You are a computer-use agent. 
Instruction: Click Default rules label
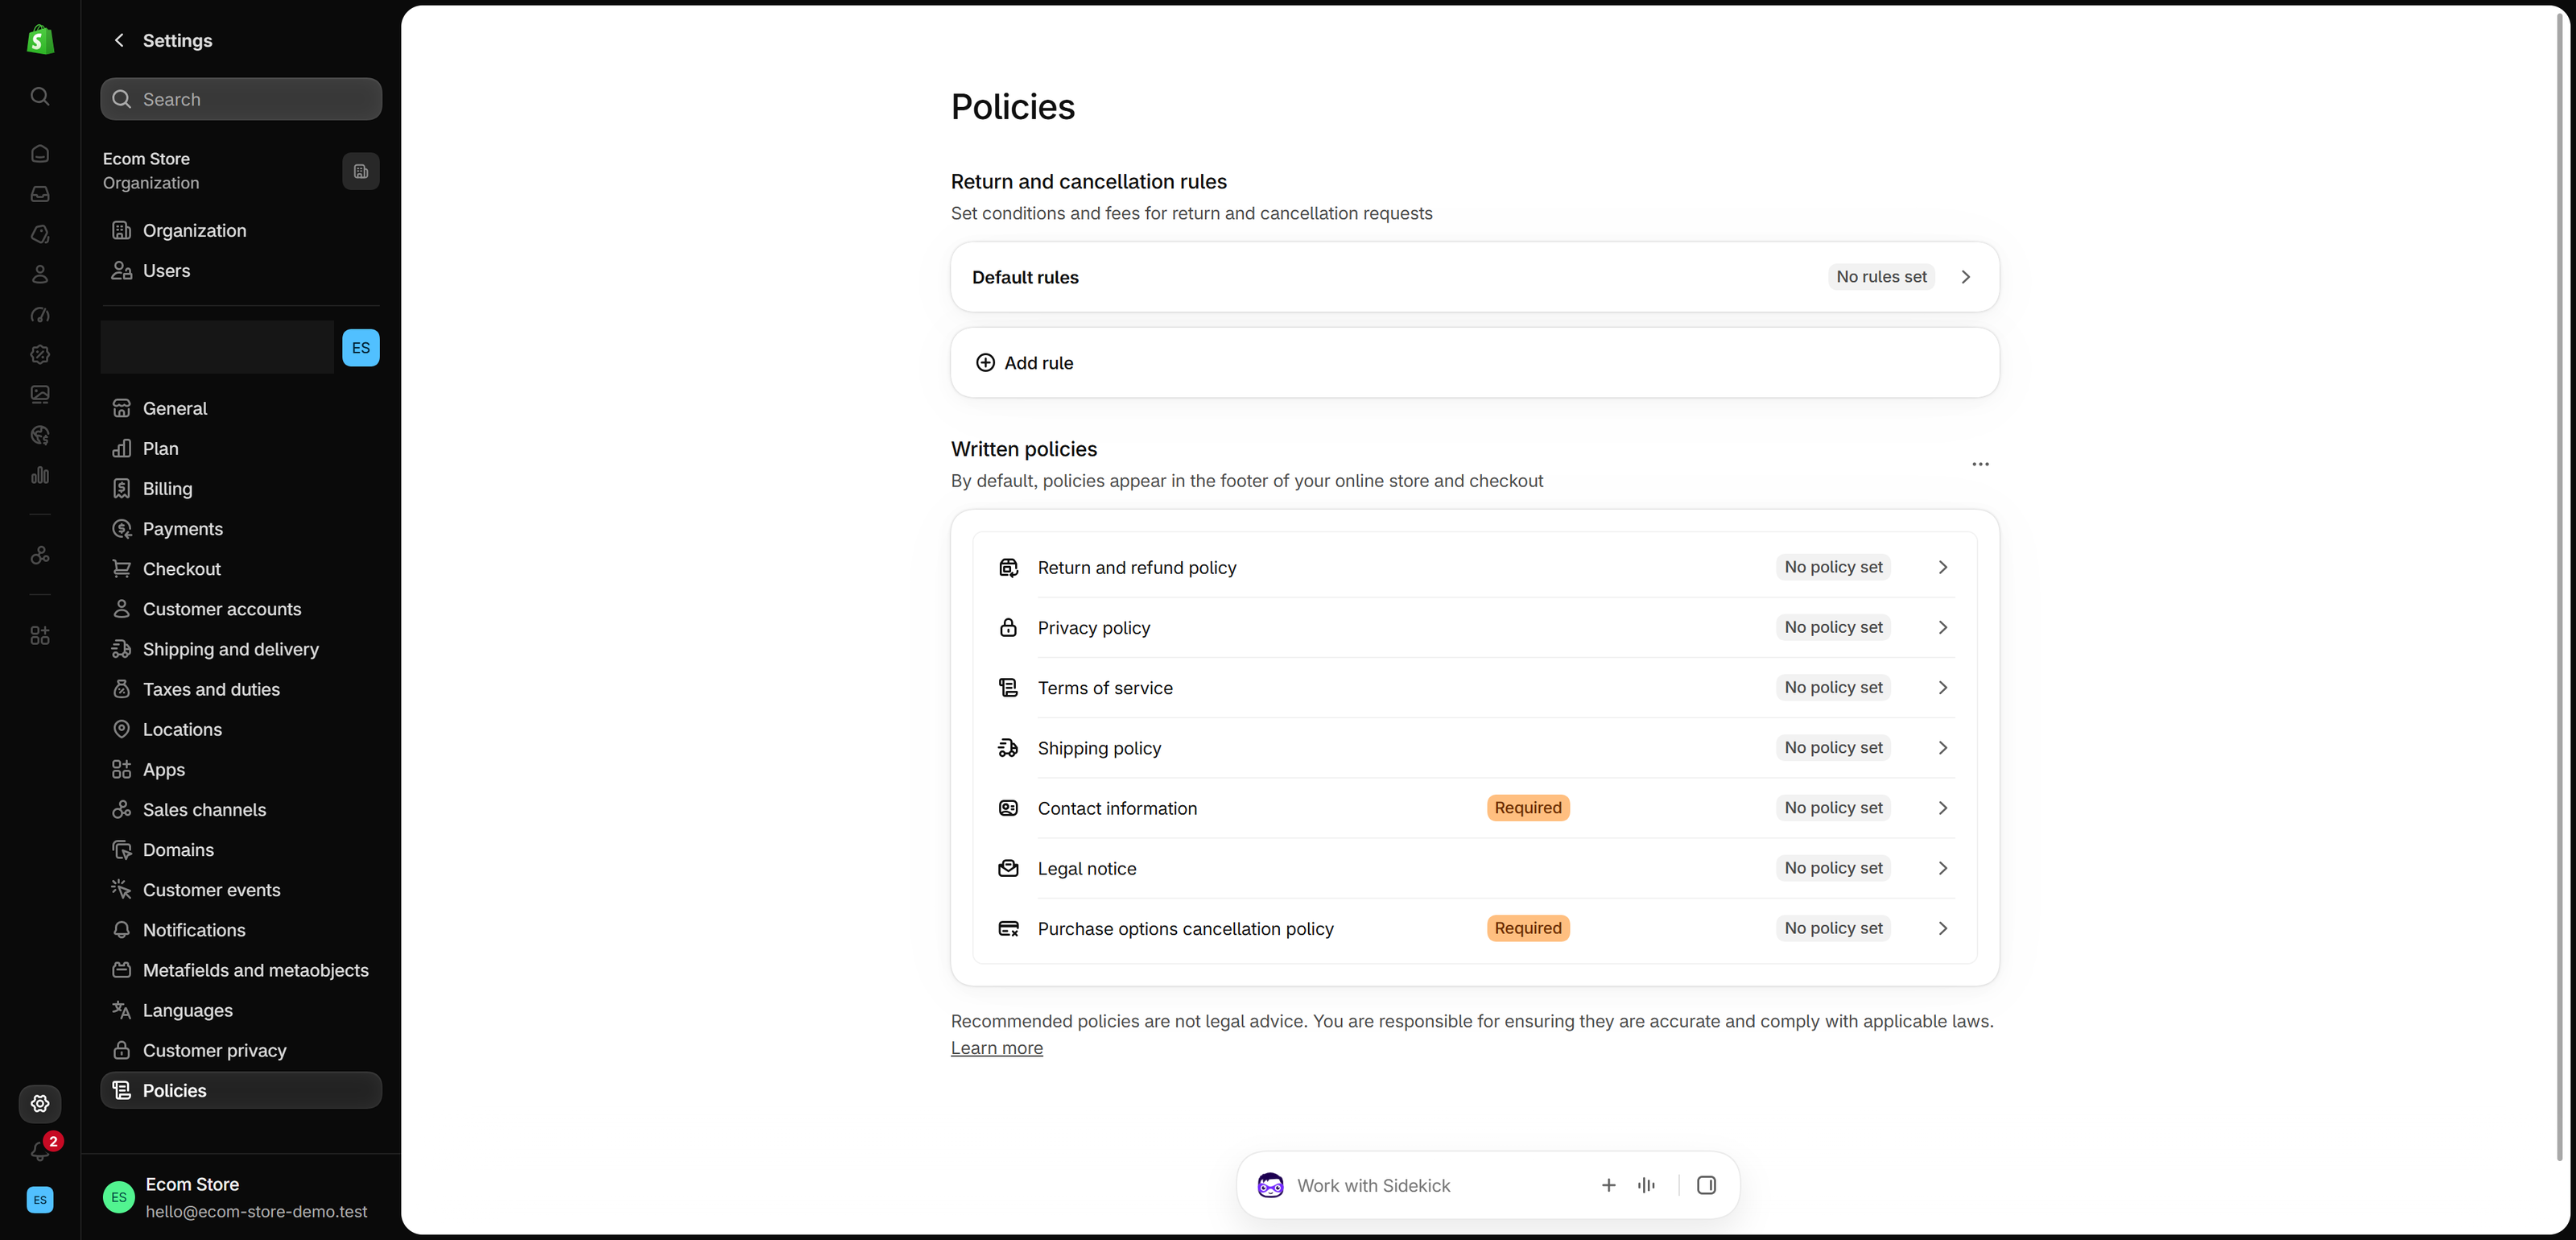pyautogui.click(x=1025, y=277)
